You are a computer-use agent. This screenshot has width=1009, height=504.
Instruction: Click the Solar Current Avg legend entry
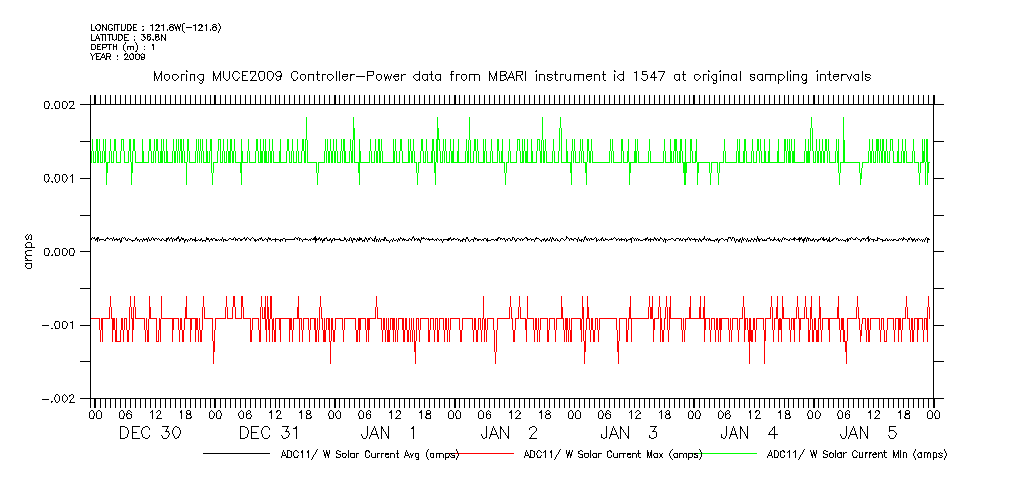coord(369,455)
